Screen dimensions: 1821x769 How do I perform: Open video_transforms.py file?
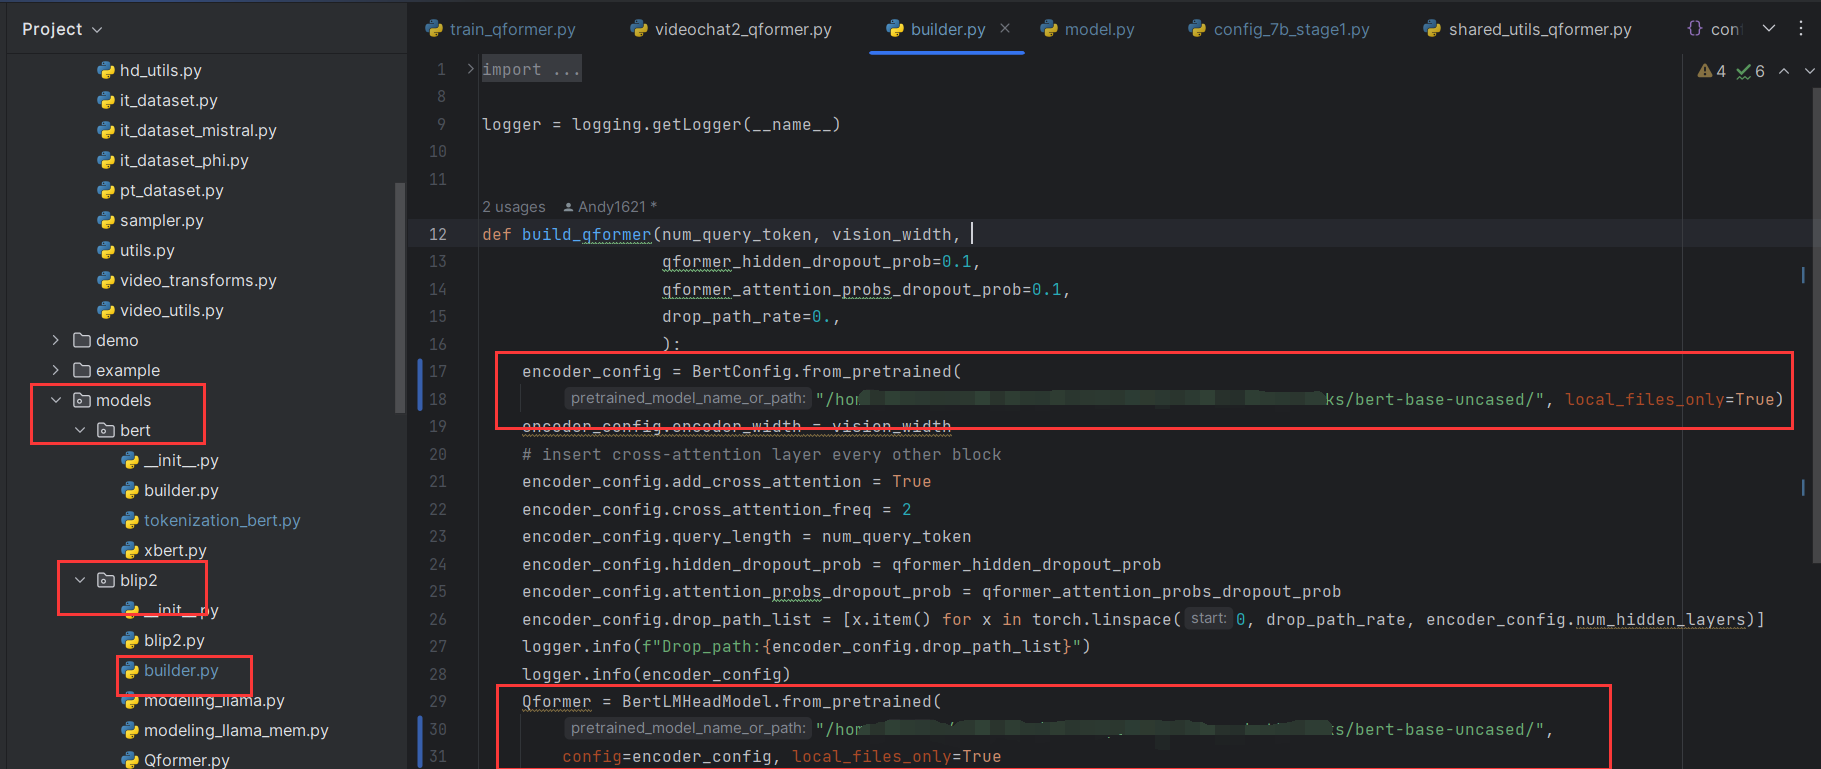coord(198,280)
